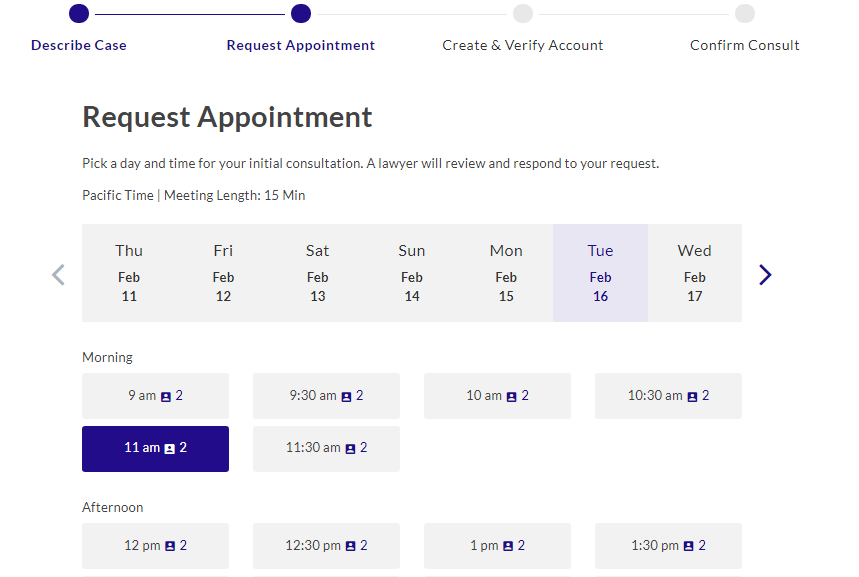Choose the 1 pm time slot

coord(497,546)
